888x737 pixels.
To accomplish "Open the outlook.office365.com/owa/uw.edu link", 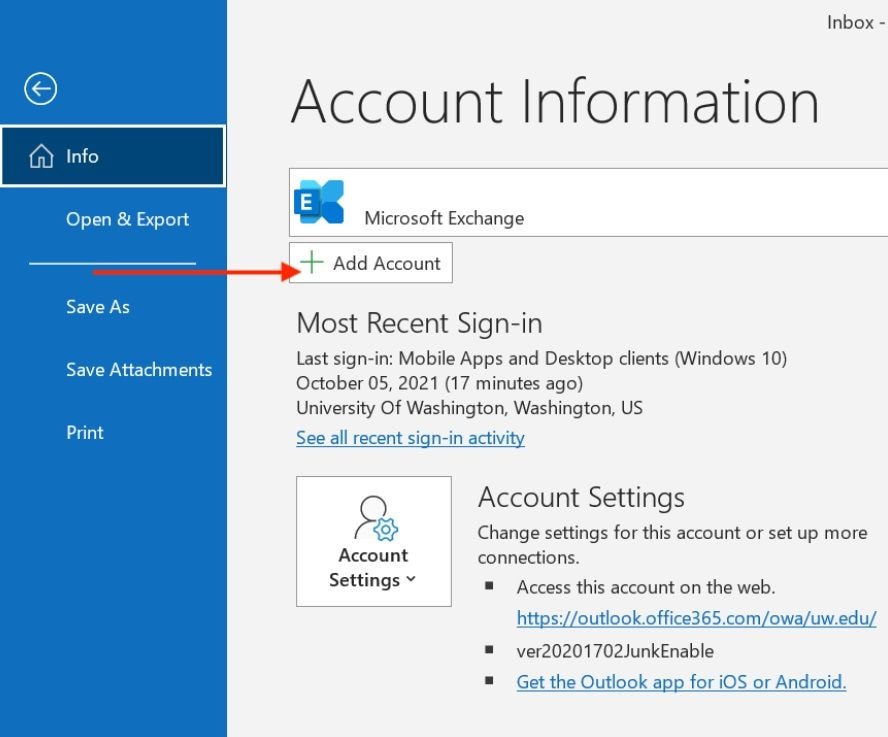I will [697, 618].
